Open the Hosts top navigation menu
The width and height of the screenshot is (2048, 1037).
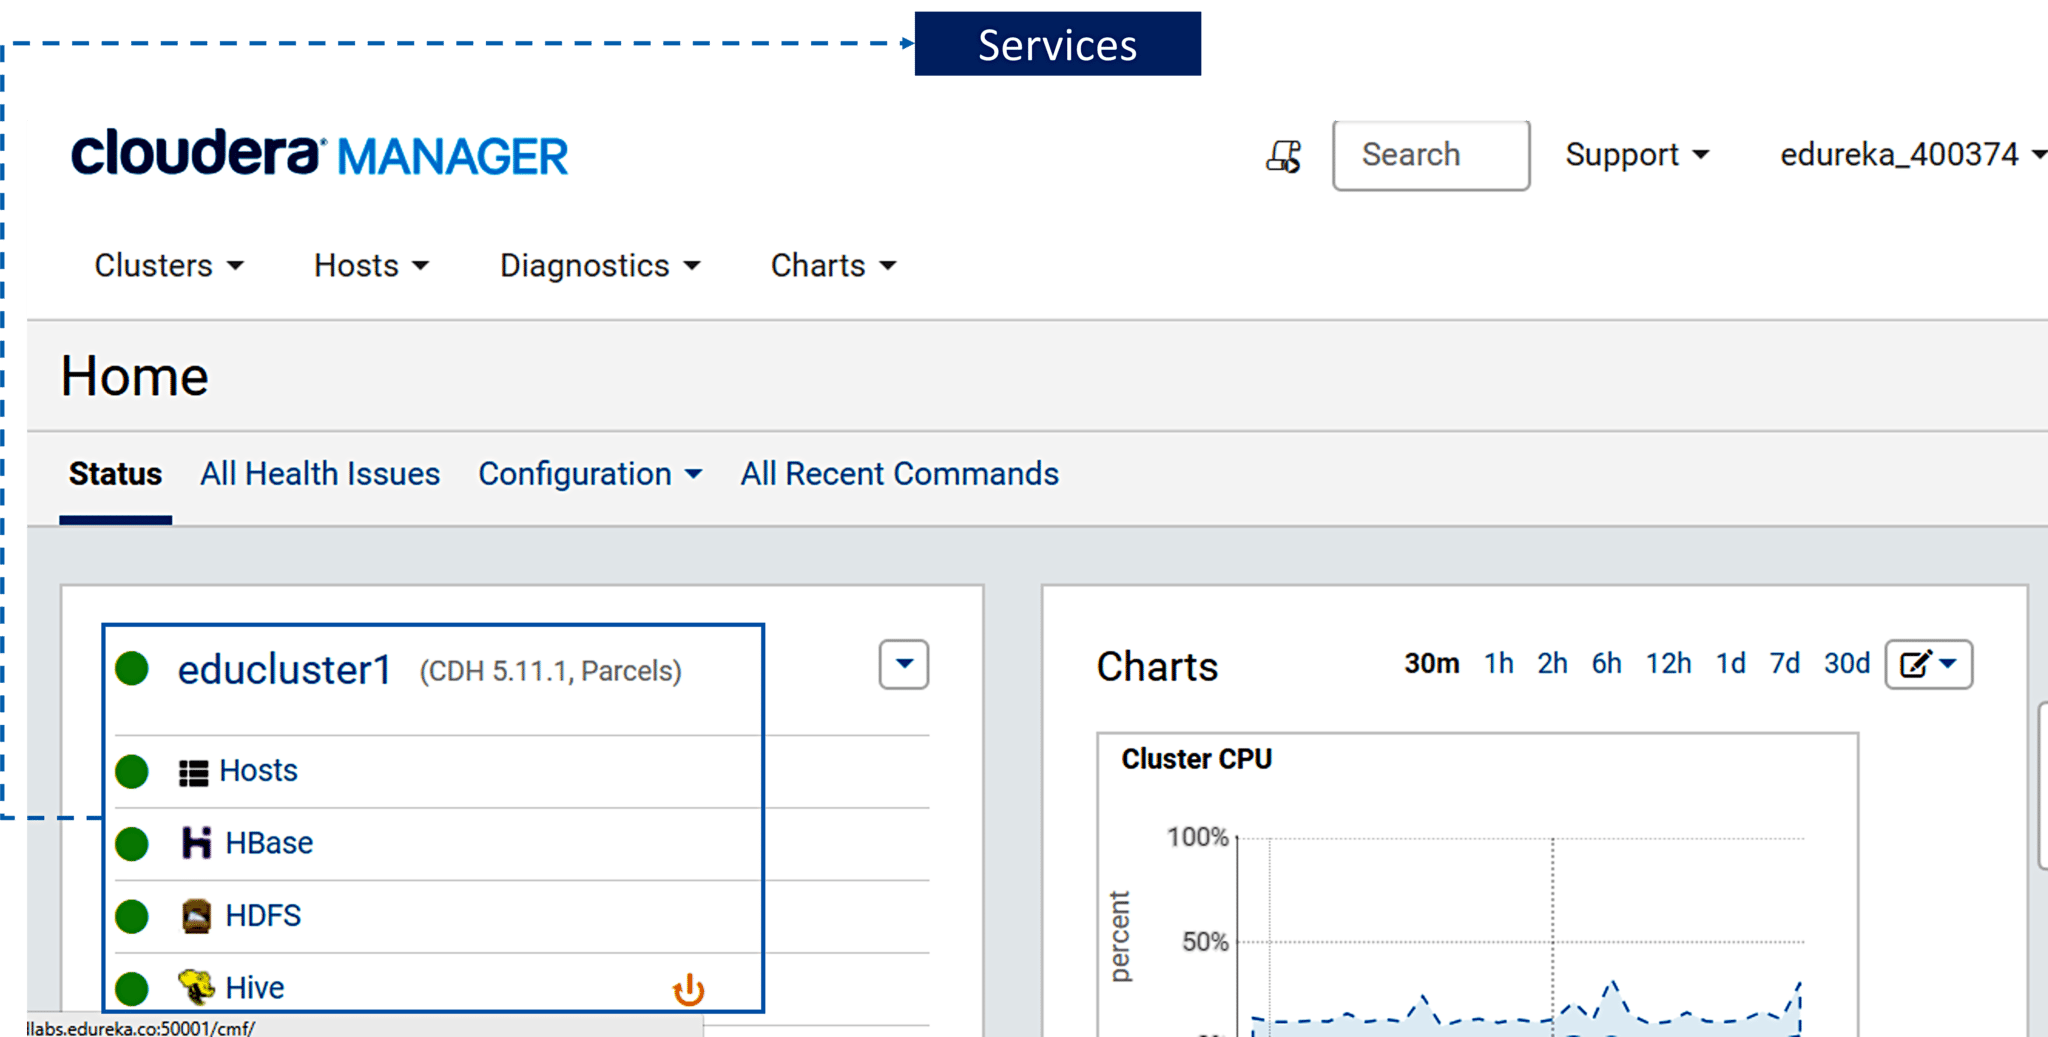371,266
